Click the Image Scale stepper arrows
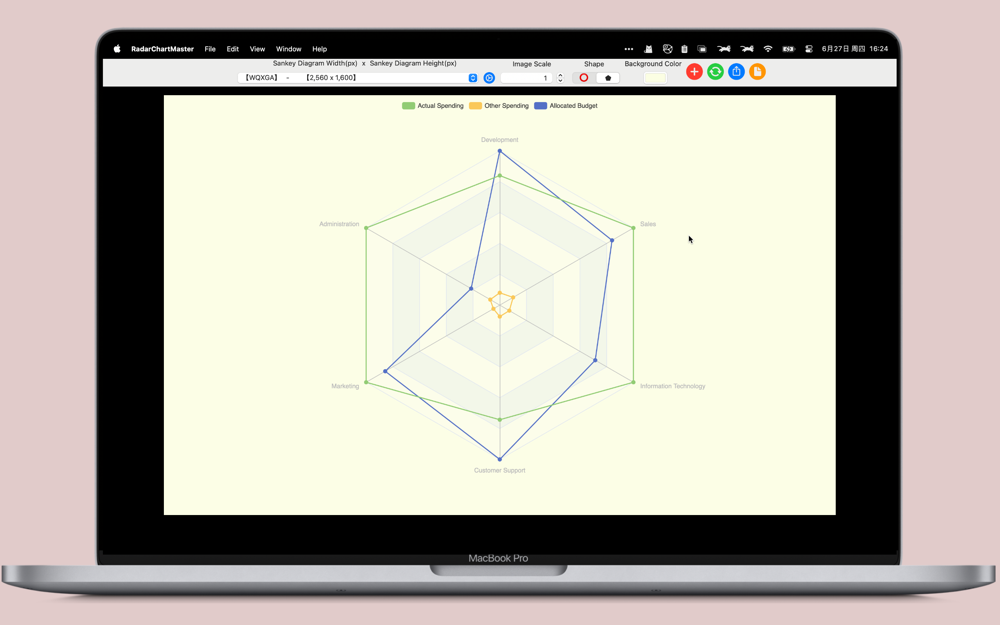Viewport: 1000px width, 625px height. (560, 78)
